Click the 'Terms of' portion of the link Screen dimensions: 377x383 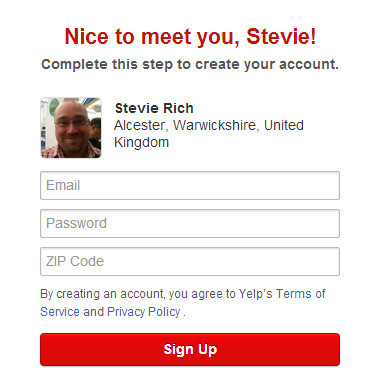point(301,294)
